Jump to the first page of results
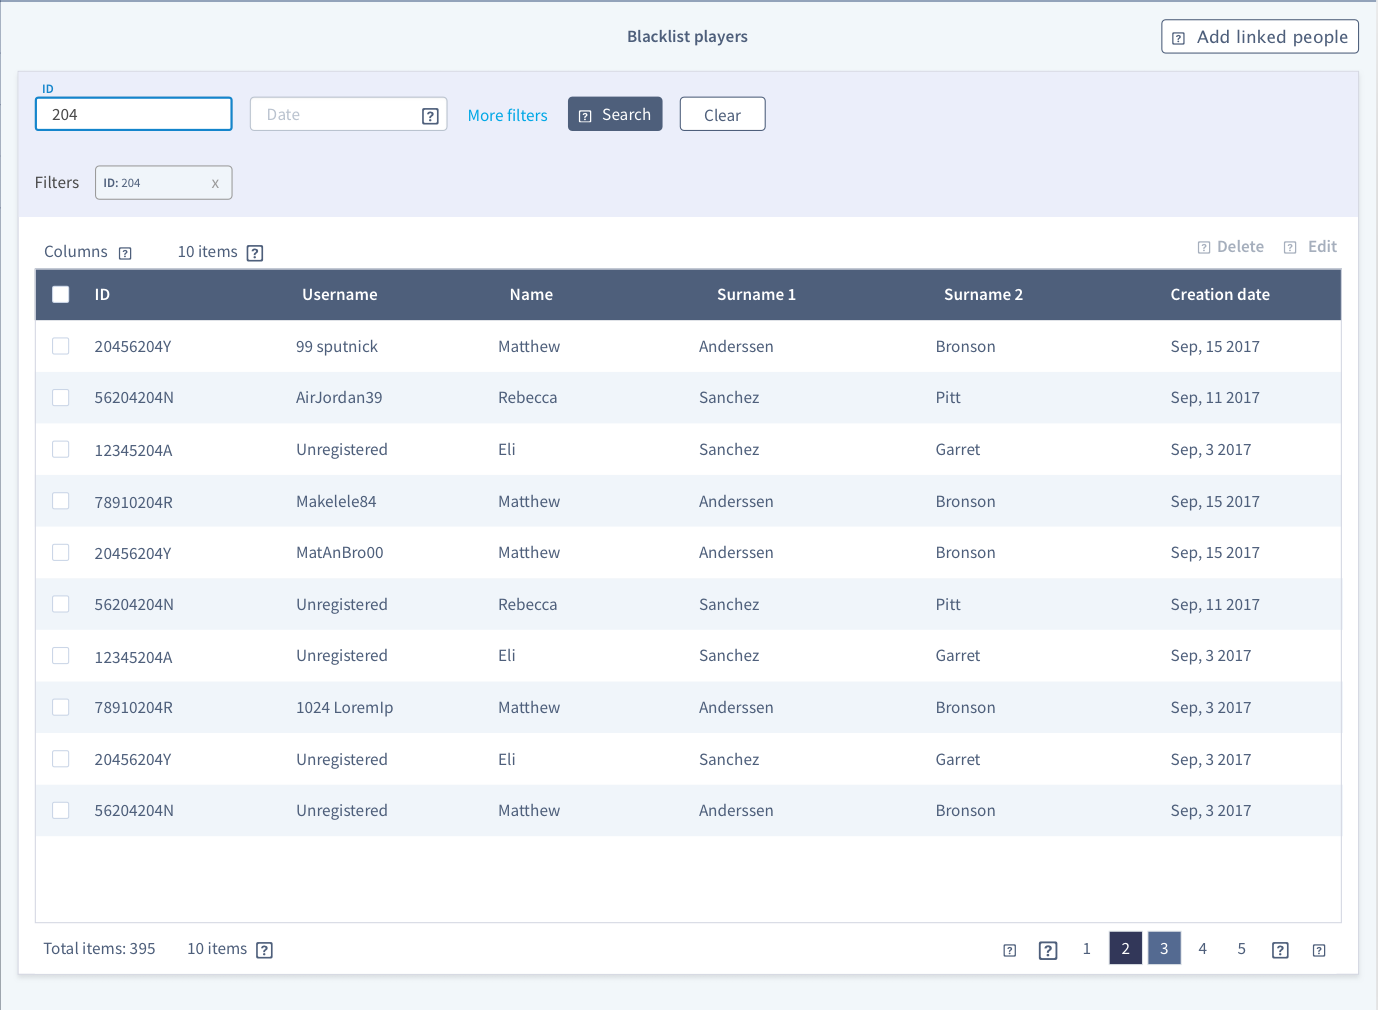Image resolution: width=1378 pixels, height=1010 pixels. click(1010, 950)
